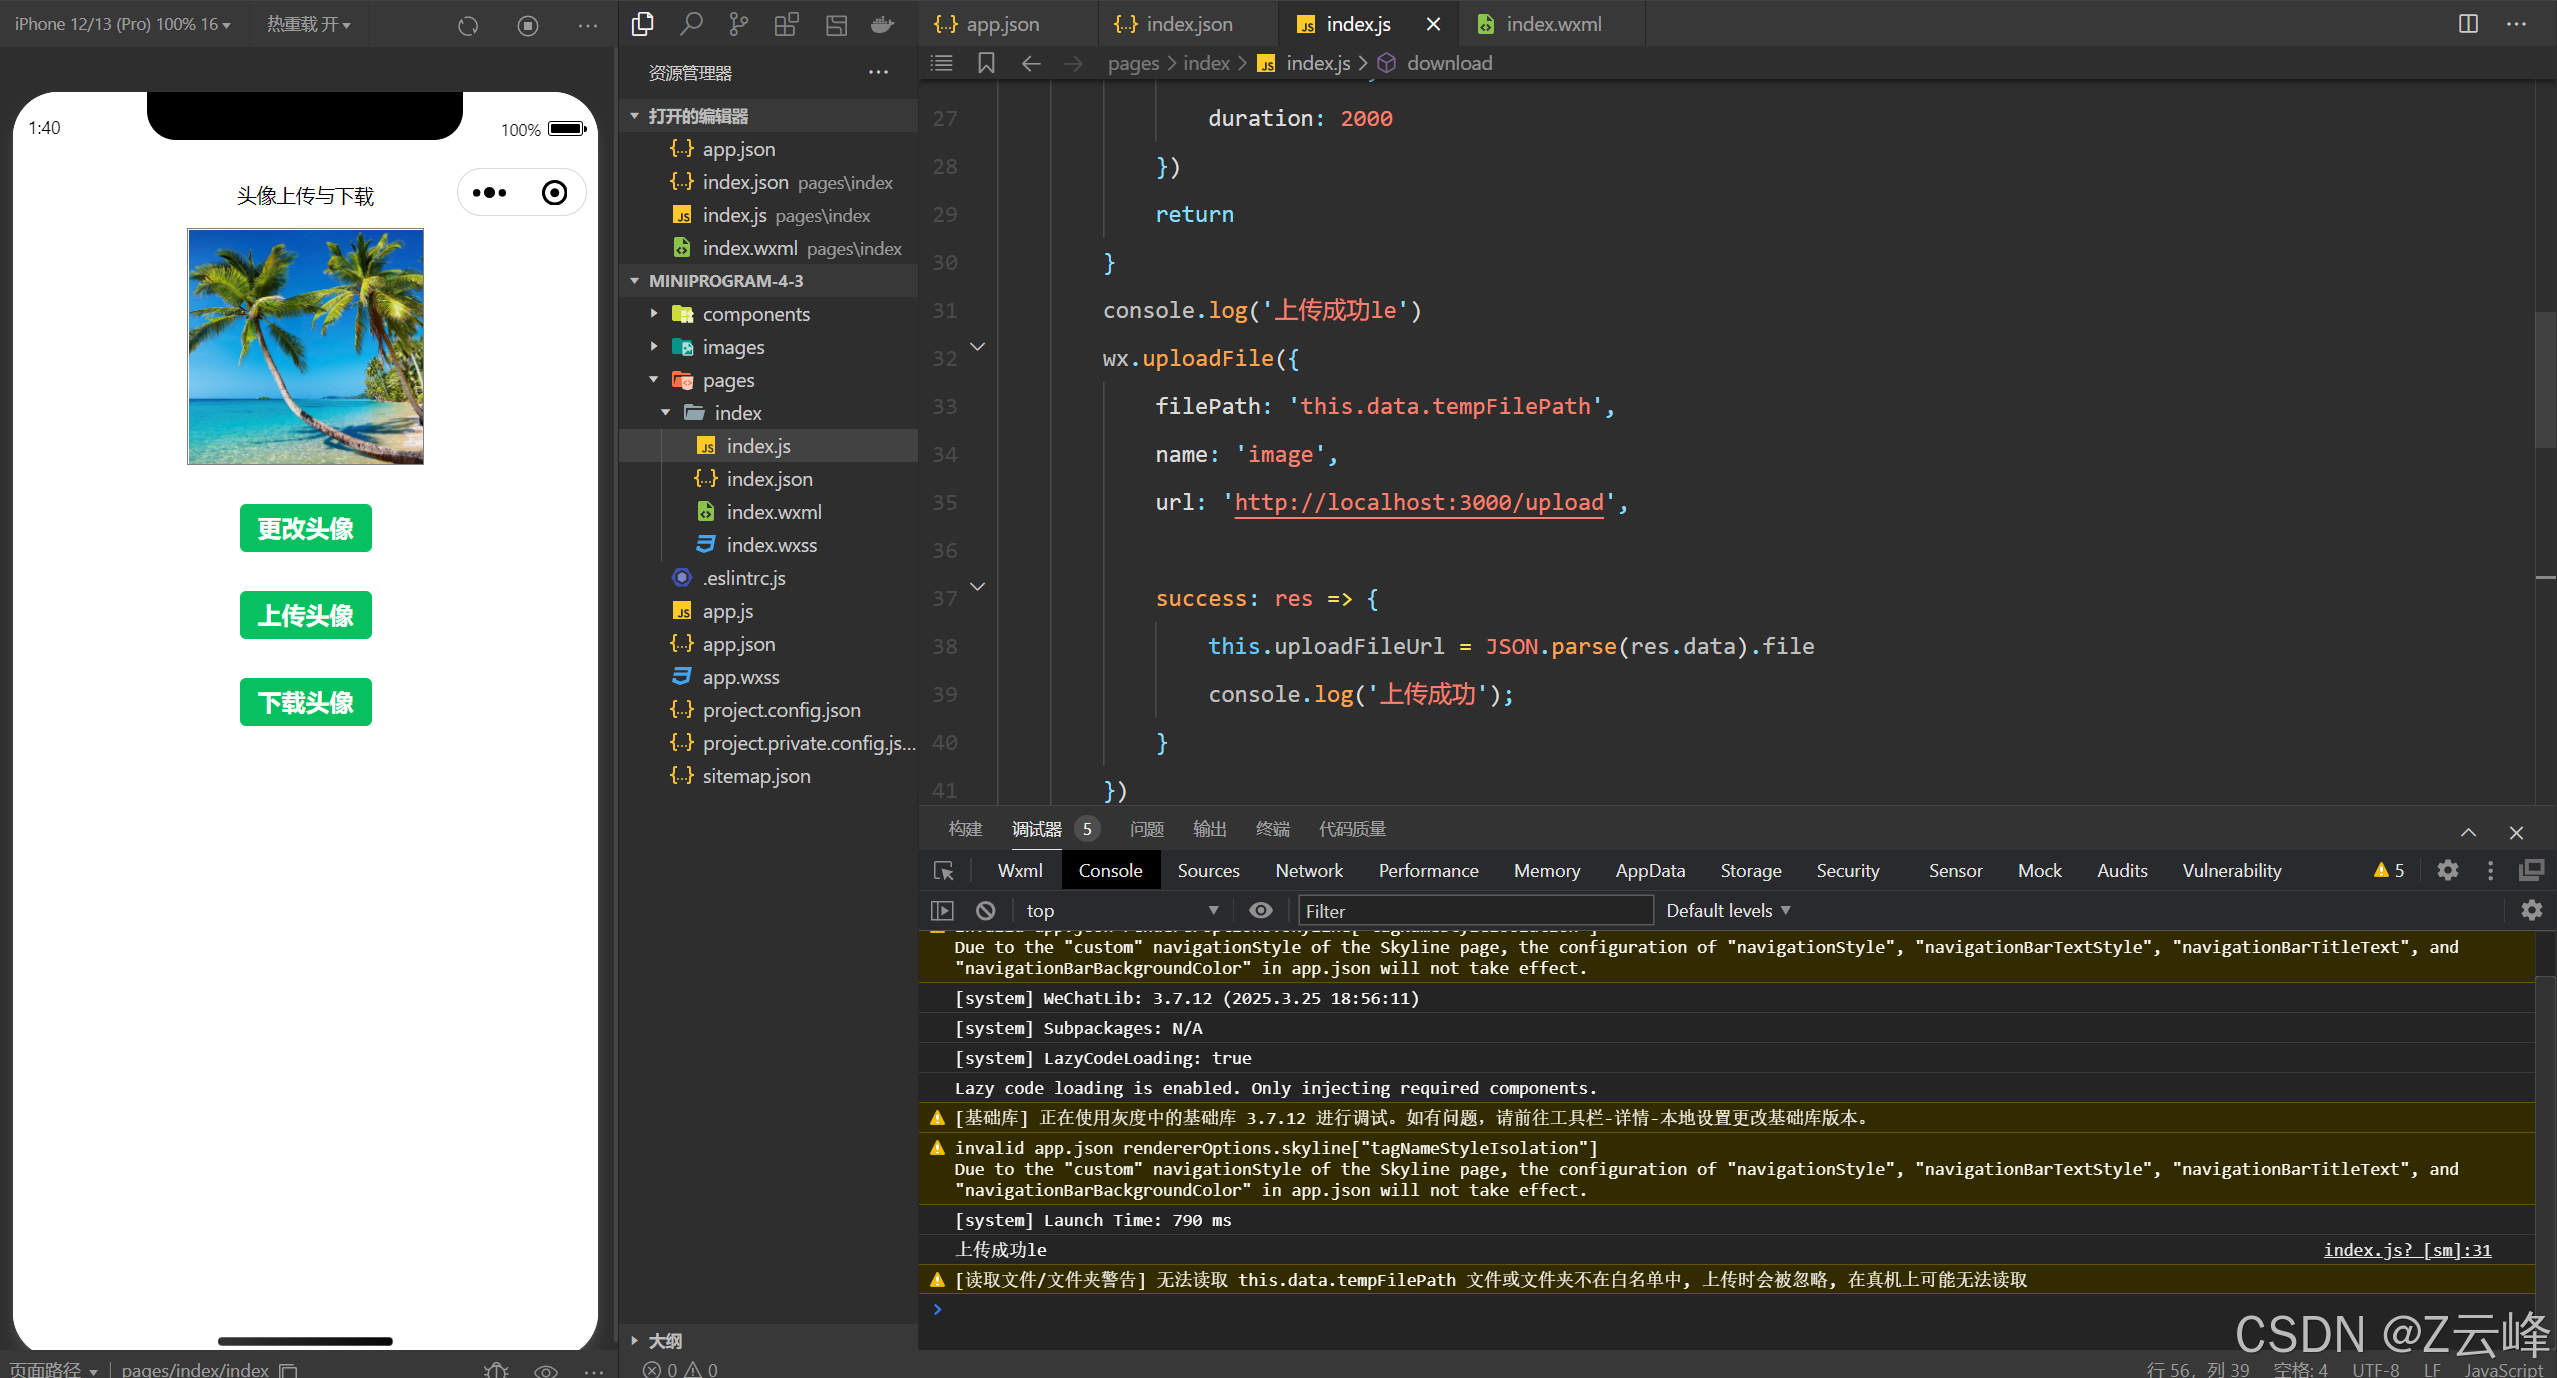This screenshot has height=1378, width=2557.
Task: Click the extensions blocks icon
Action: point(786,24)
